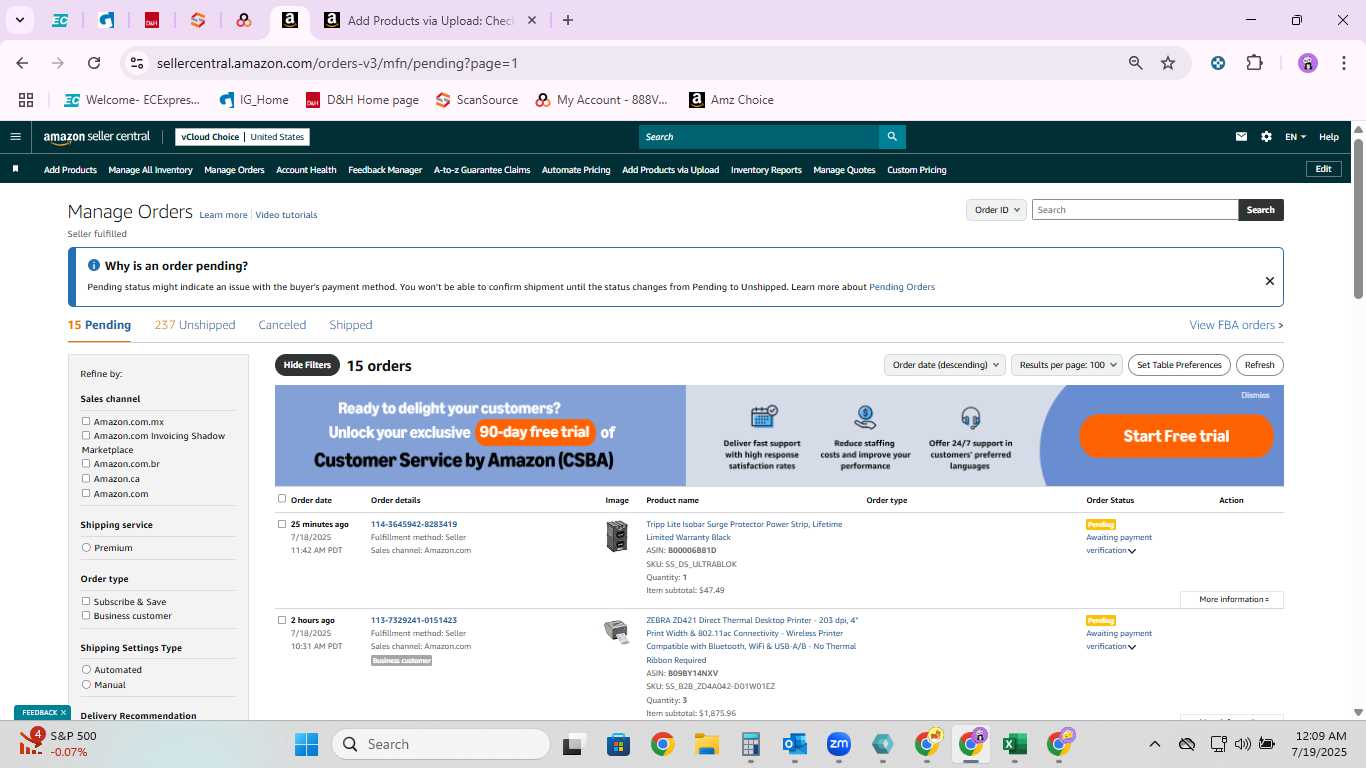Open the Seller Central hamburger menu
The width and height of the screenshot is (1366, 768).
pyautogui.click(x=15, y=137)
